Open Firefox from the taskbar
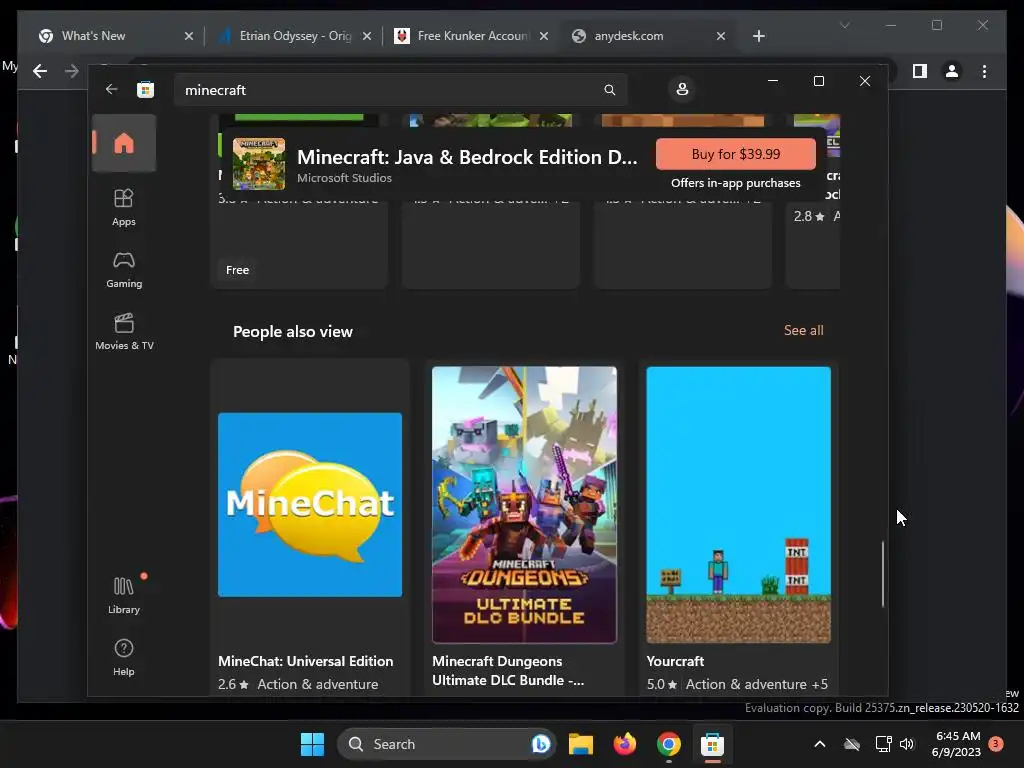The image size is (1024, 768). pos(625,744)
